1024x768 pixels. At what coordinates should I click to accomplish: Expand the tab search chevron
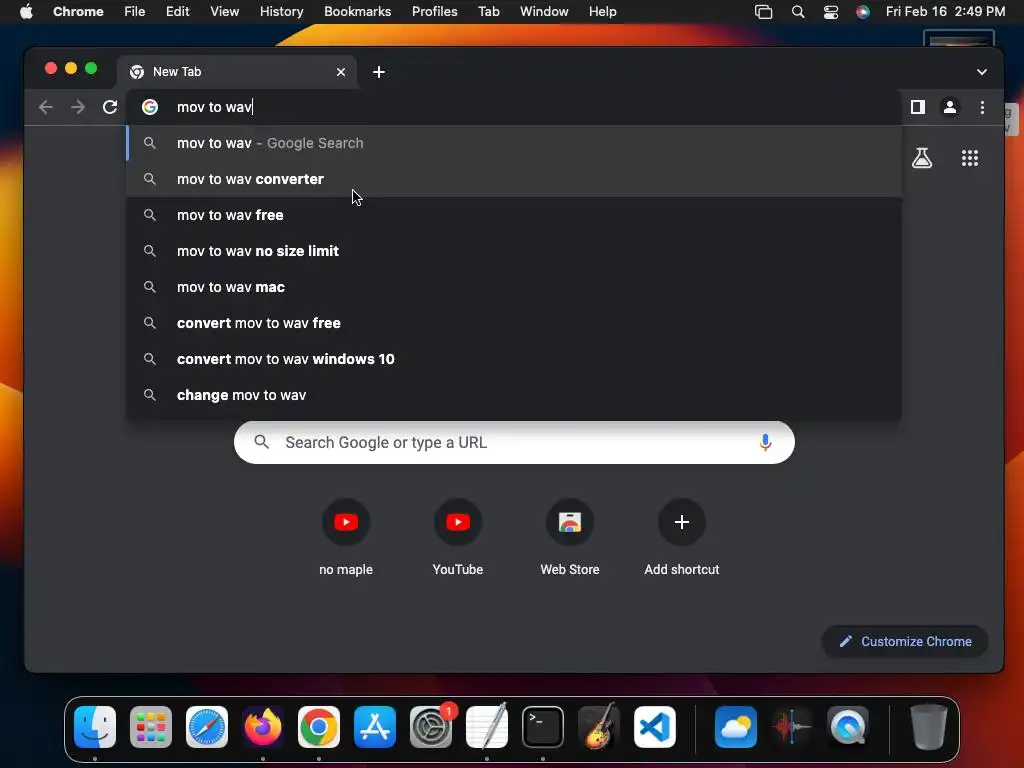(982, 72)
